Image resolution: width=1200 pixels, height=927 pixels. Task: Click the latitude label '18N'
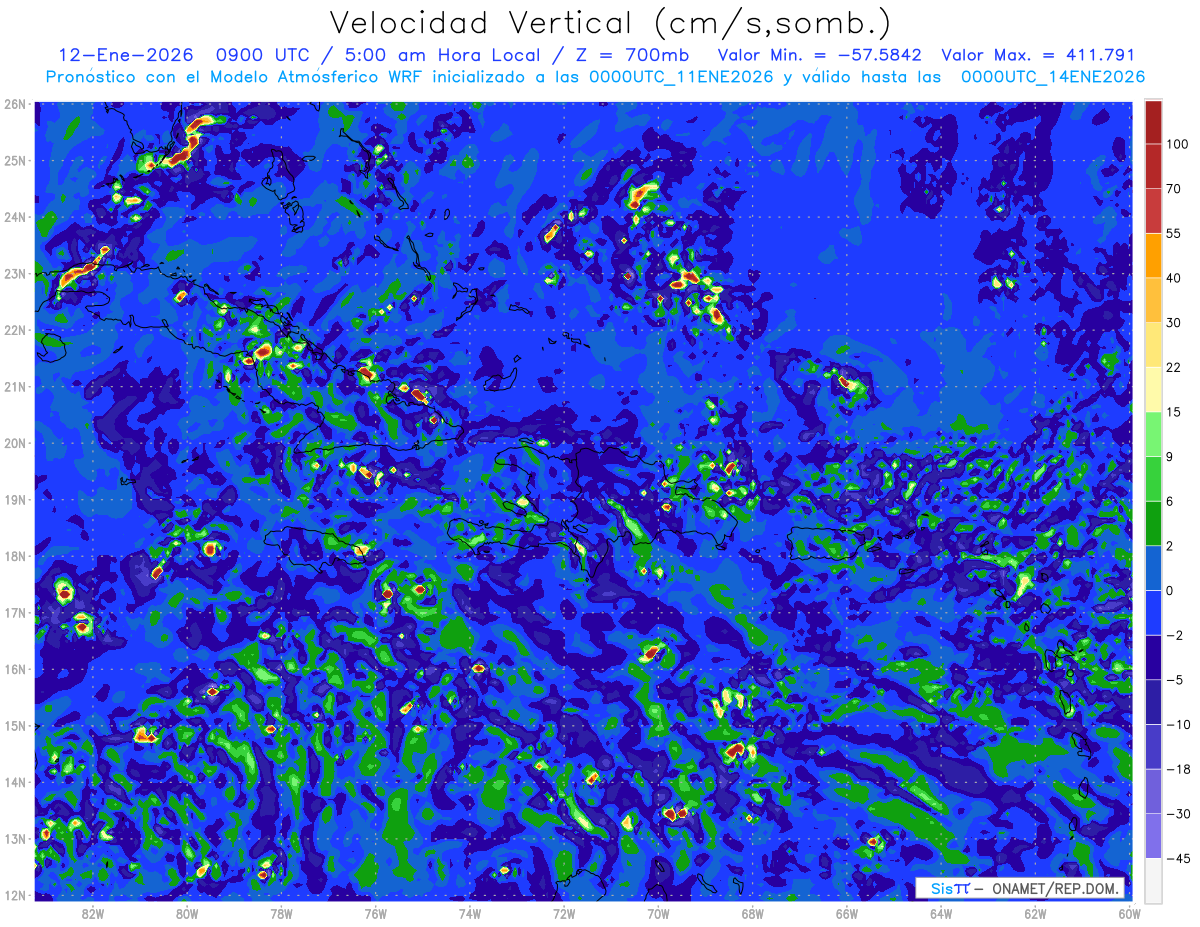coord(15,556)
